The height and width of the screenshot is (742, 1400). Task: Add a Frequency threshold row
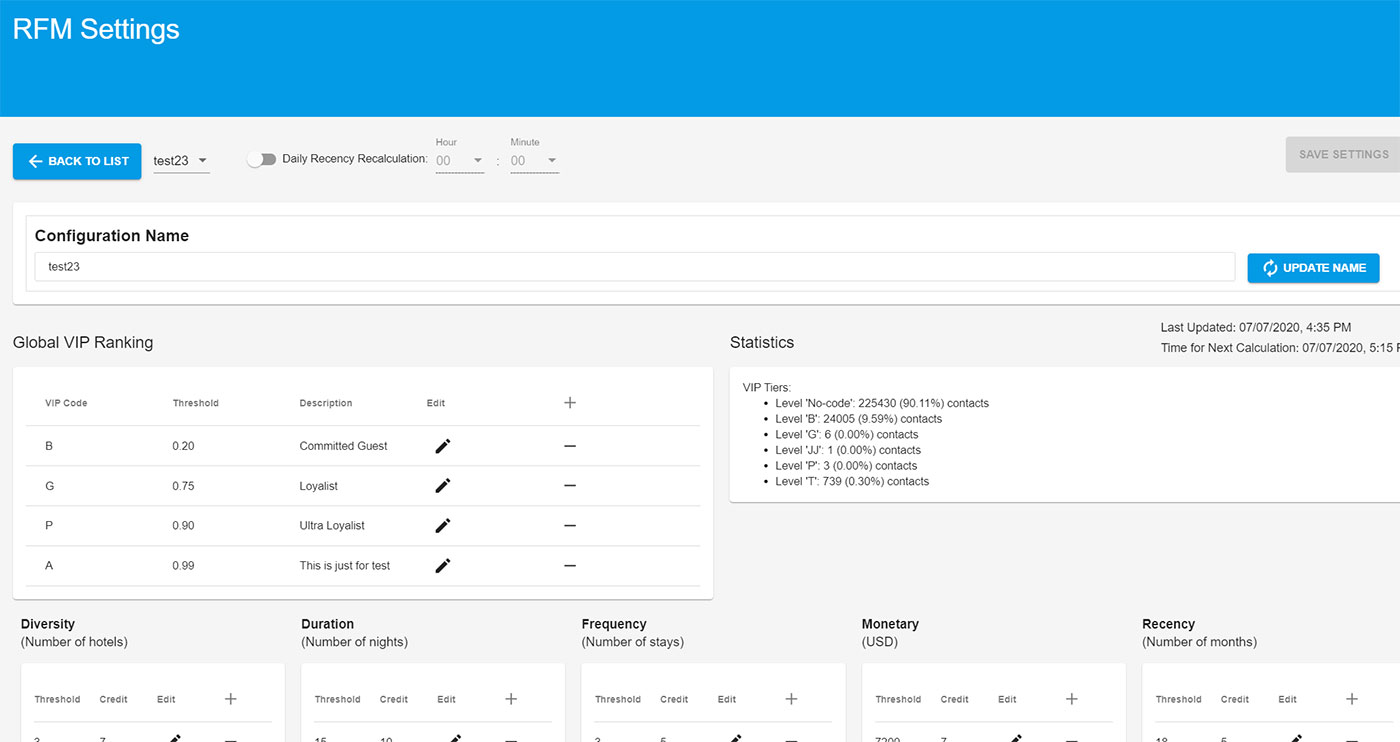pyautogui.click(x=791, y=699)
